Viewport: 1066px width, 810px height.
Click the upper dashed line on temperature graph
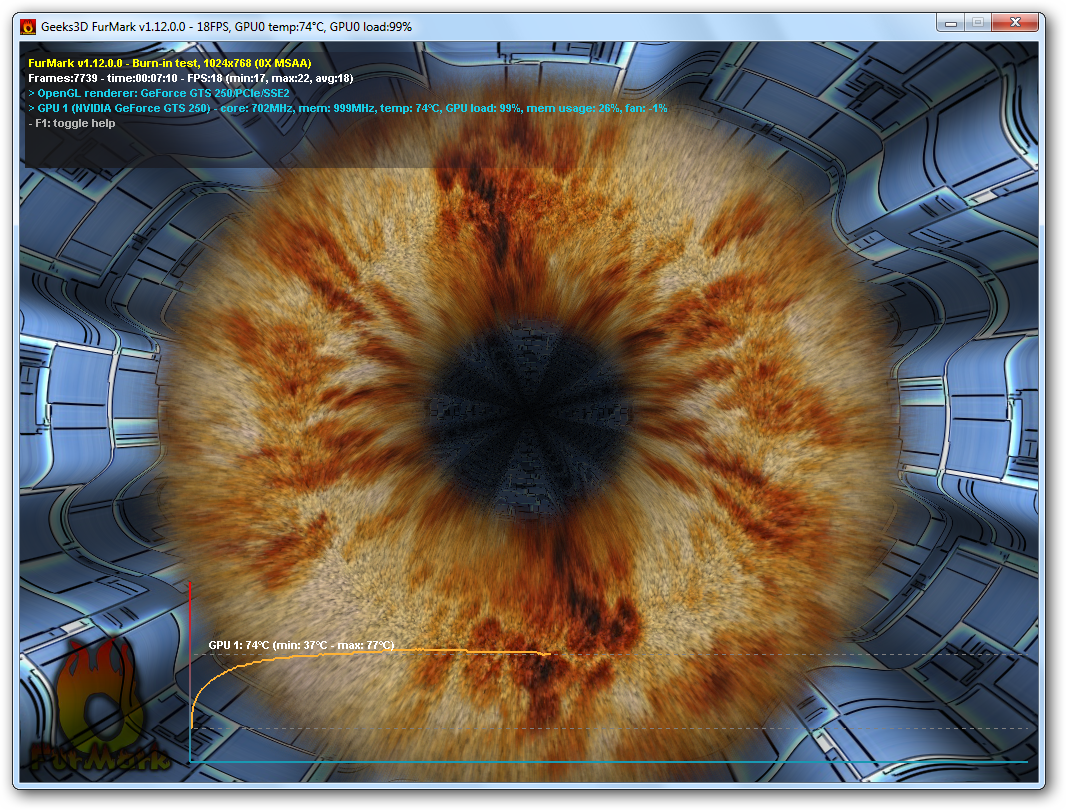click(800, 654)
